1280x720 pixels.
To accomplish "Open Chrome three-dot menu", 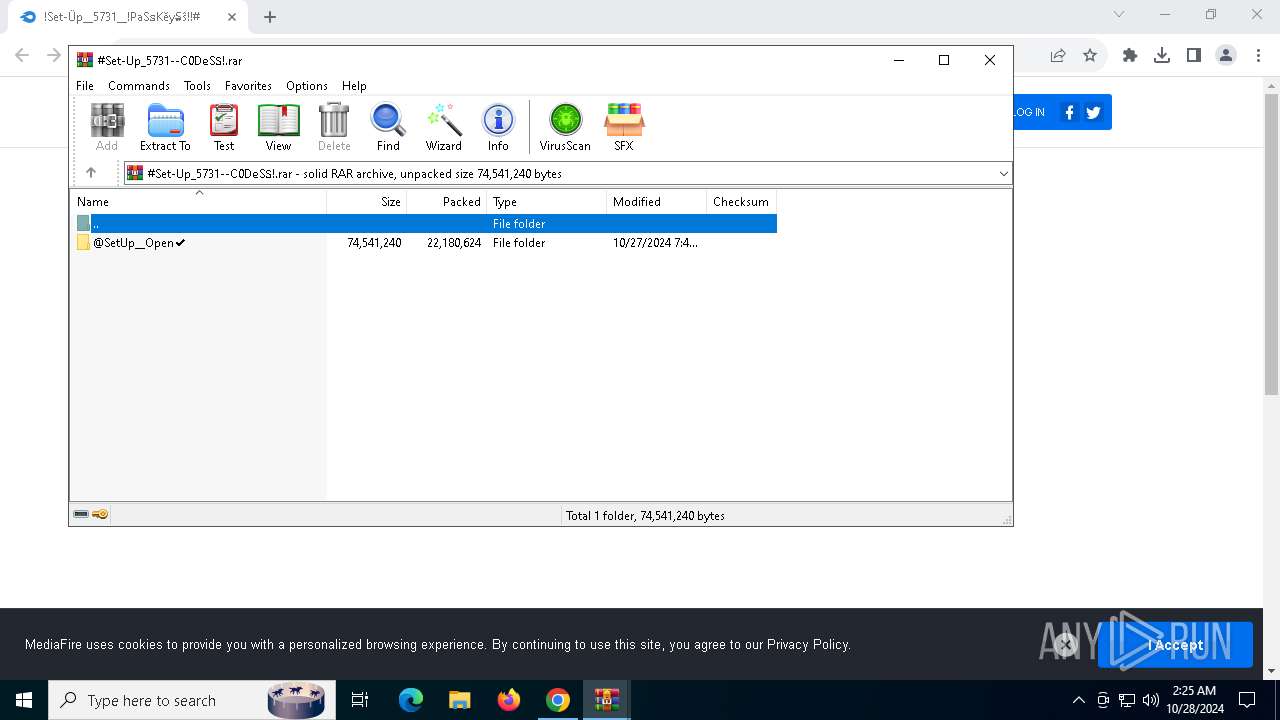I will (x=1257, y=56).
